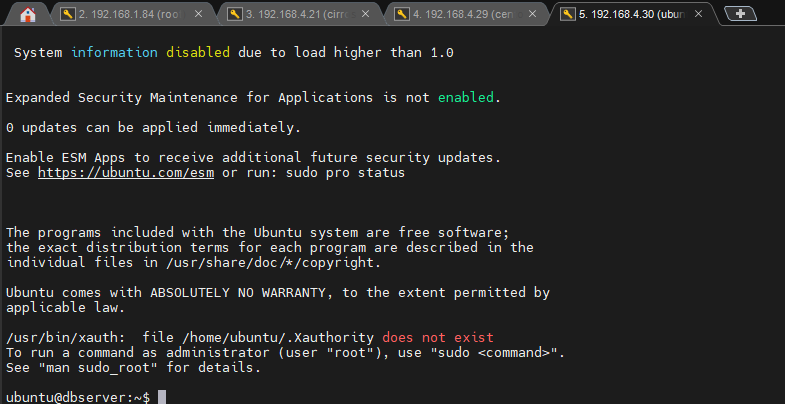Switch to tab 2. 192.168.1.84 (root)
This screenshot has height=404, width=785.
coord(133,15)
